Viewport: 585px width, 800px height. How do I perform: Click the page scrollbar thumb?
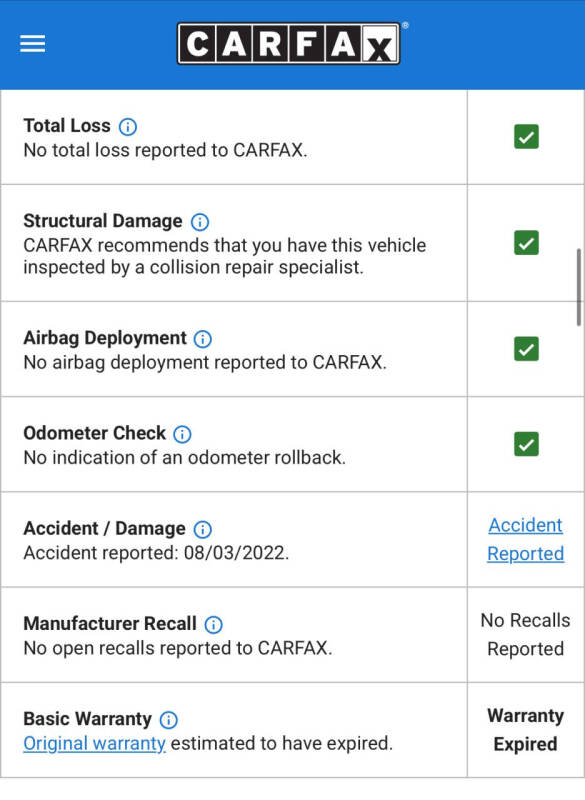click(578, 287)
